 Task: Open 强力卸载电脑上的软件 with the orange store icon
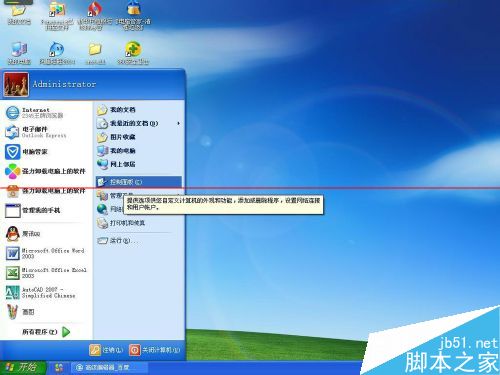click(x=46, y=191)
